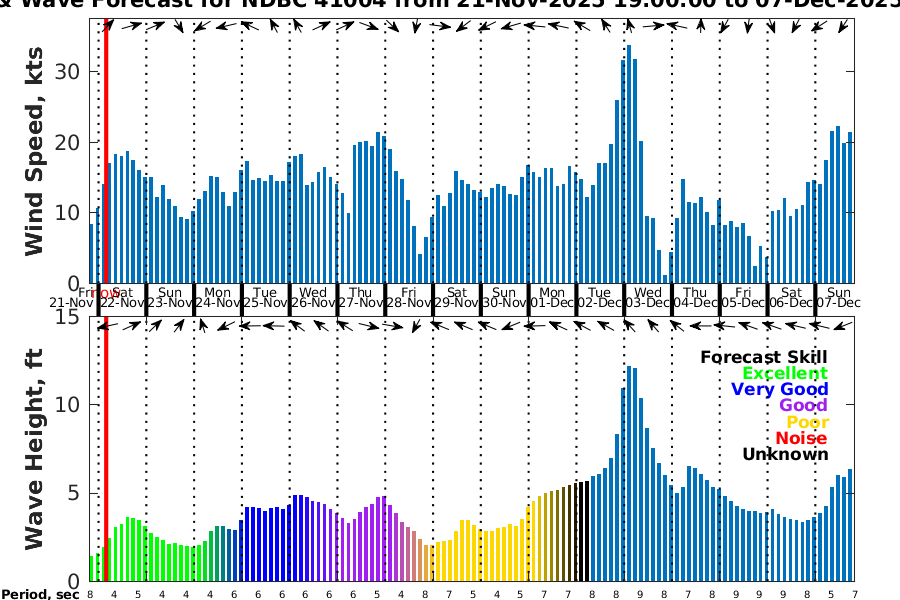900x600 pixels.
Task: Click the Period, sec label
Action: 40,594
